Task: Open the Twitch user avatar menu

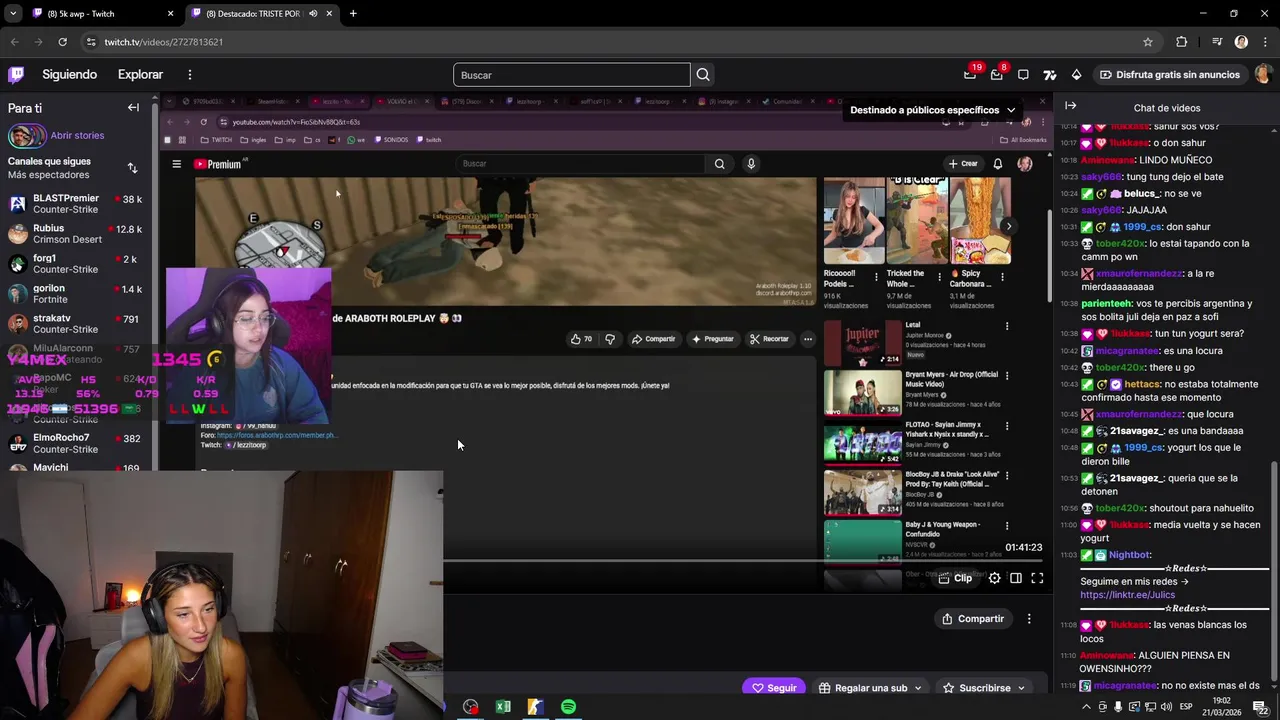Action: [1263, 74]
